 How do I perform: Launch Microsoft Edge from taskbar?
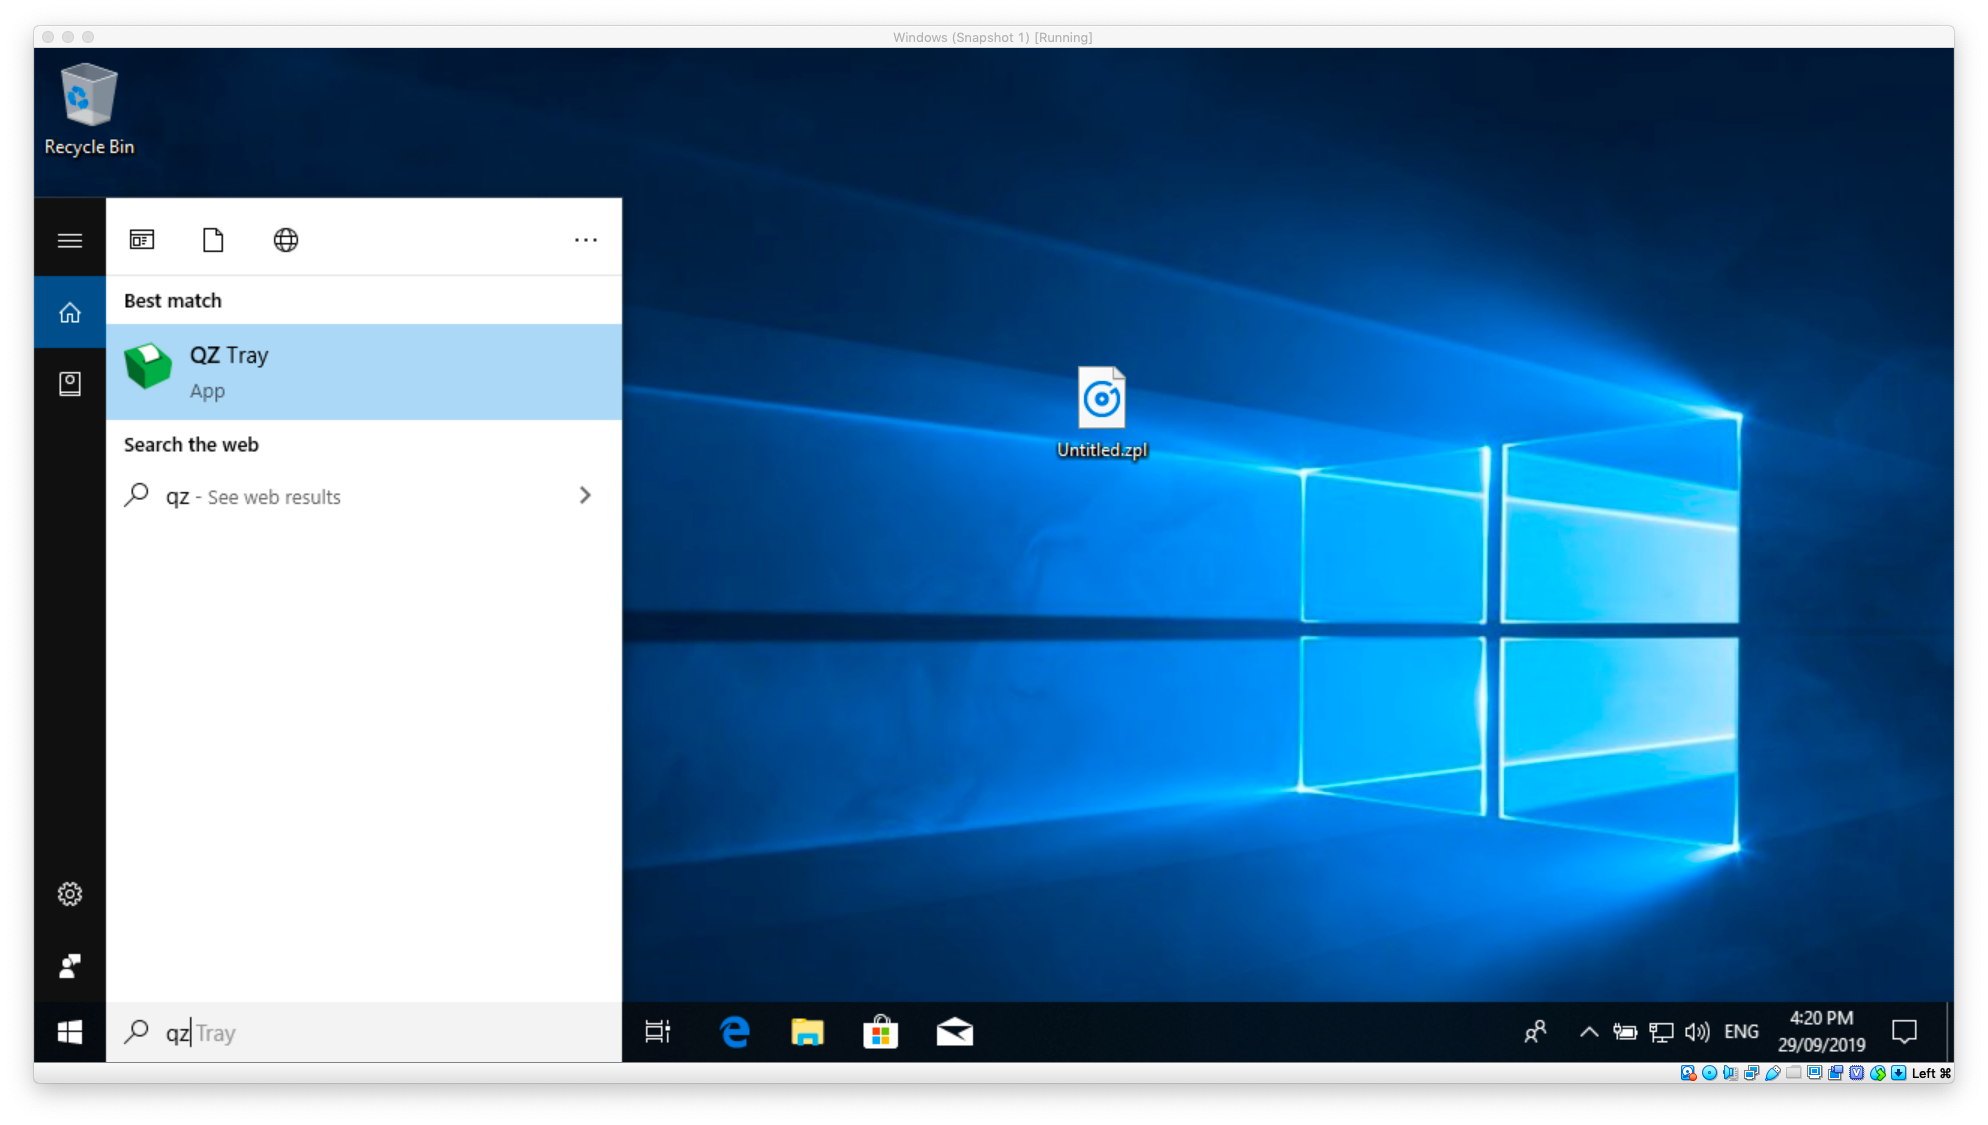tap(735, 1032)
